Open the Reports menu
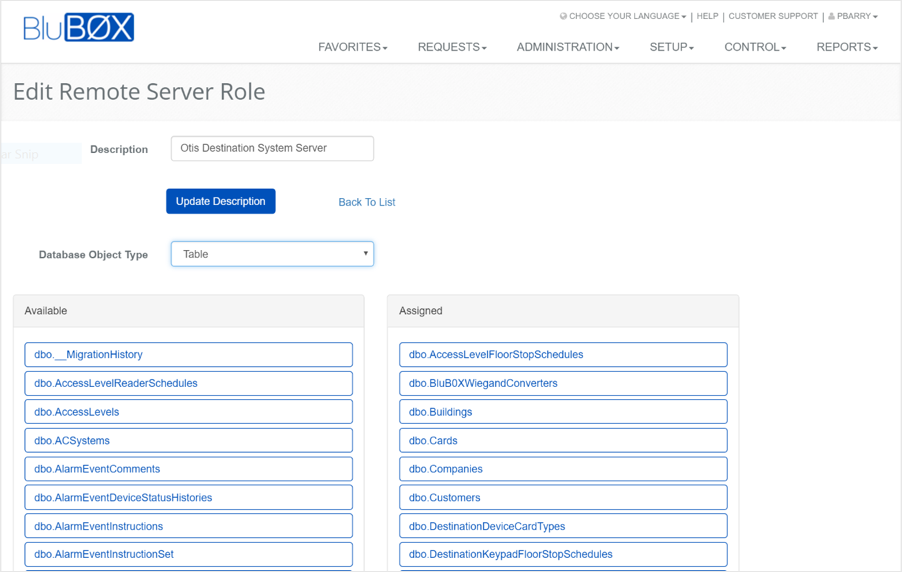The height and width of the screenshot is (572, 902). click(x=846, y=47)
